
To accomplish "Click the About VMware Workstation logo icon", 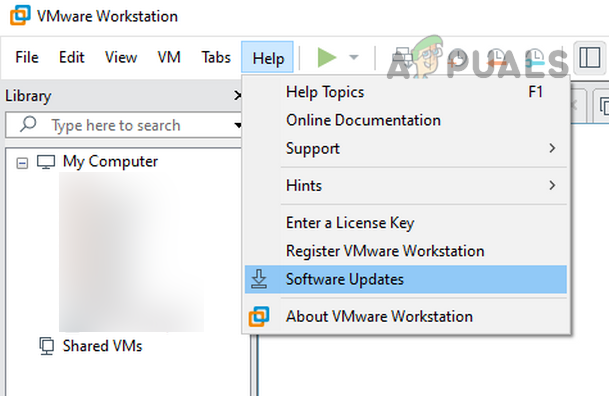I will (x=259, y=316).
